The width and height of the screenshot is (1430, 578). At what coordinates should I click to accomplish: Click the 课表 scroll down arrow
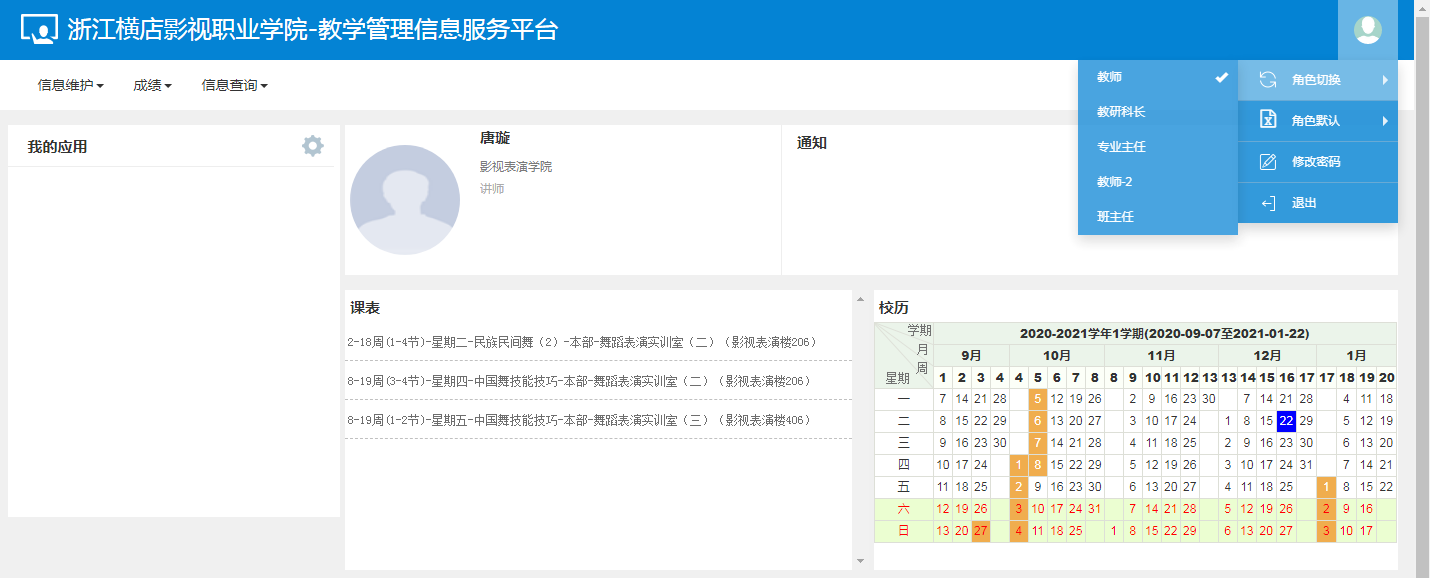859,560
